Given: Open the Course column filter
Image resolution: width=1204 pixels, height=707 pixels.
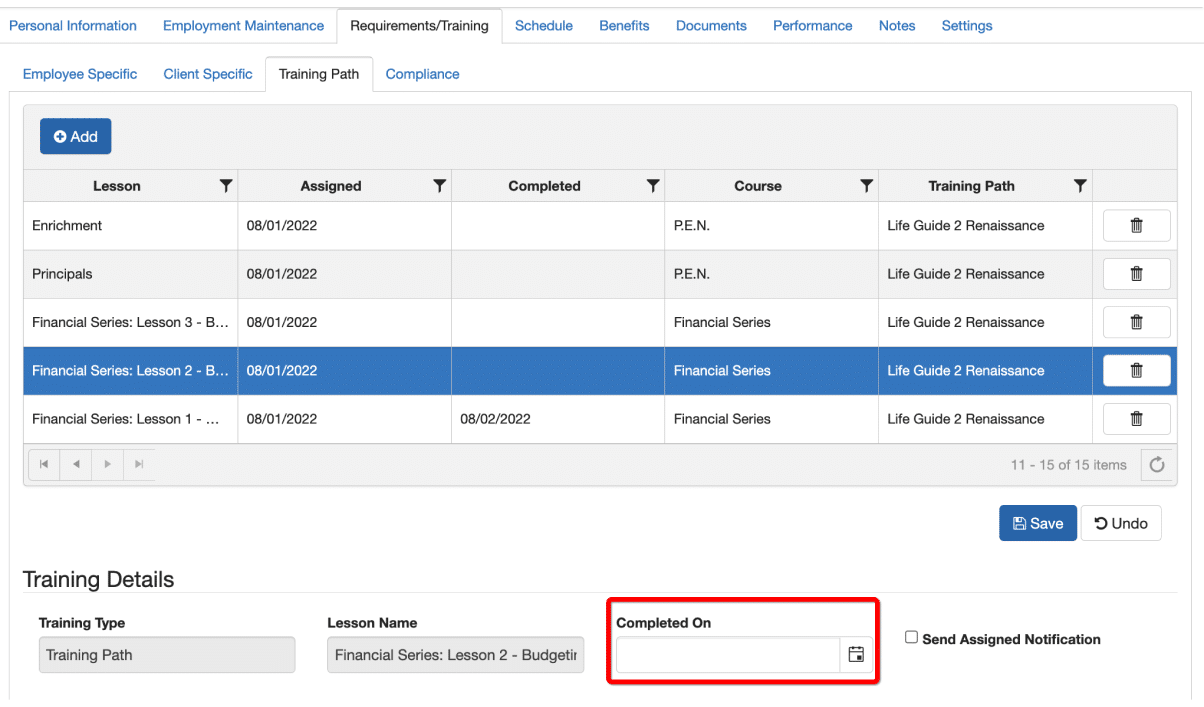Looking at the screenshot, I should [x=866, y=186].
